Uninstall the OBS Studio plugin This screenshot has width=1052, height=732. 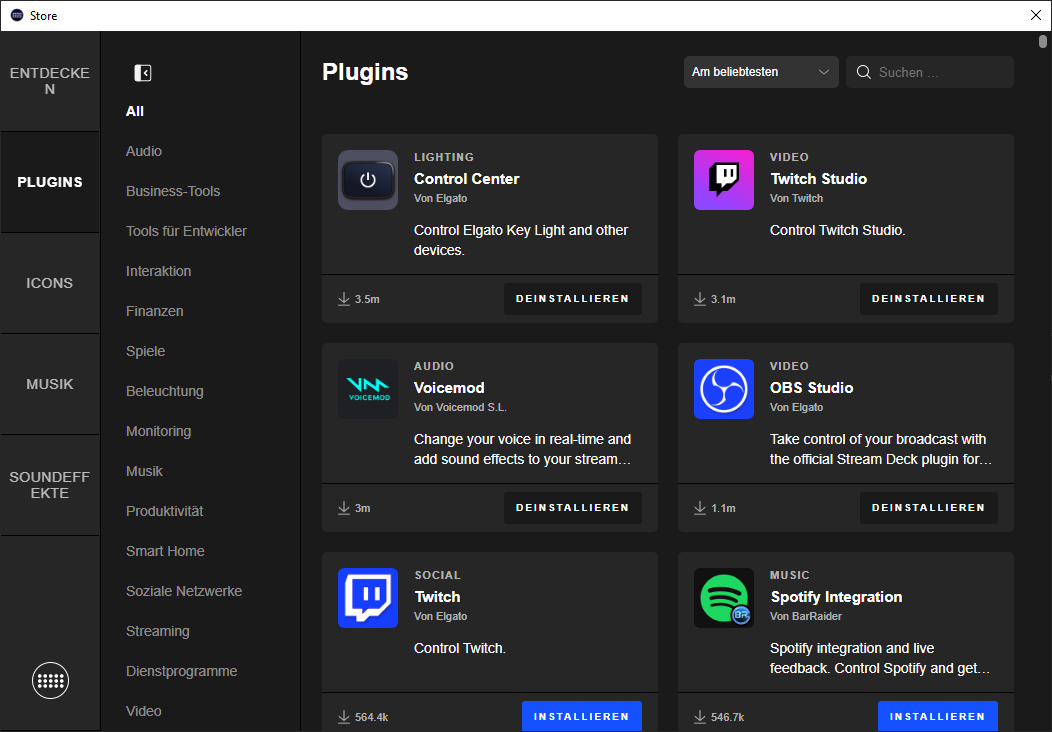928,508
